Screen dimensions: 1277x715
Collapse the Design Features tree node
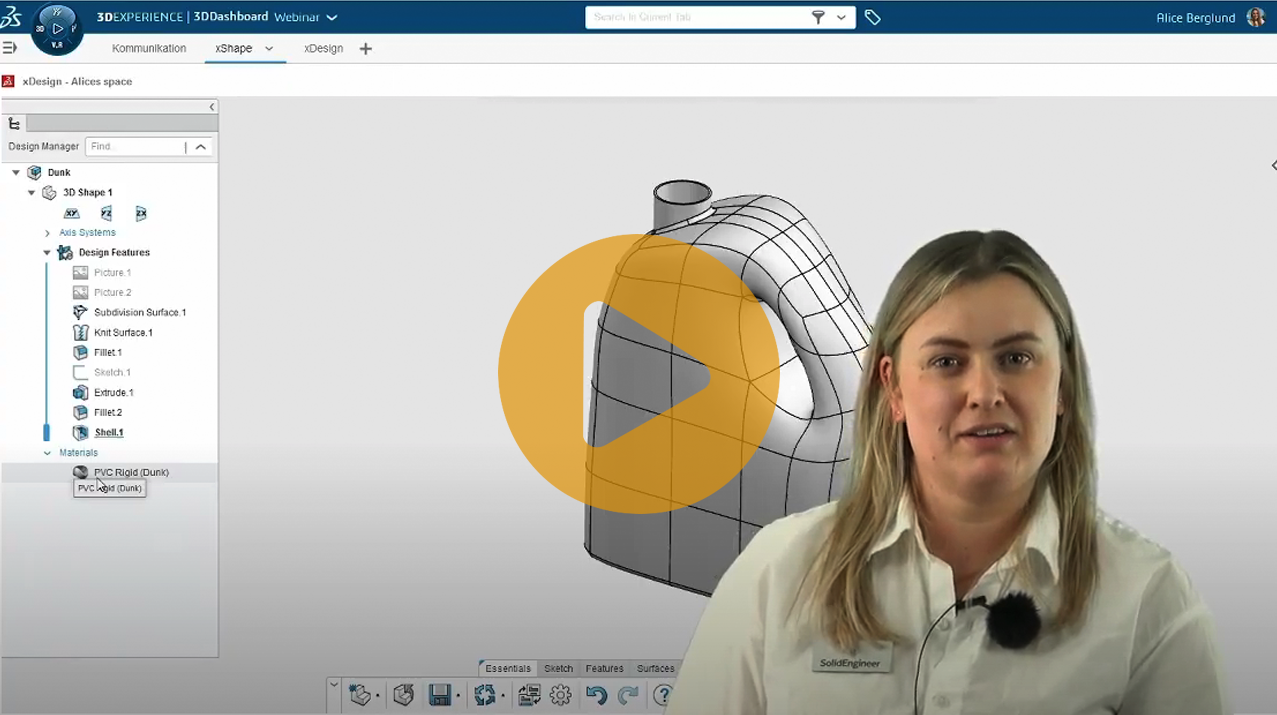(47, 253)
